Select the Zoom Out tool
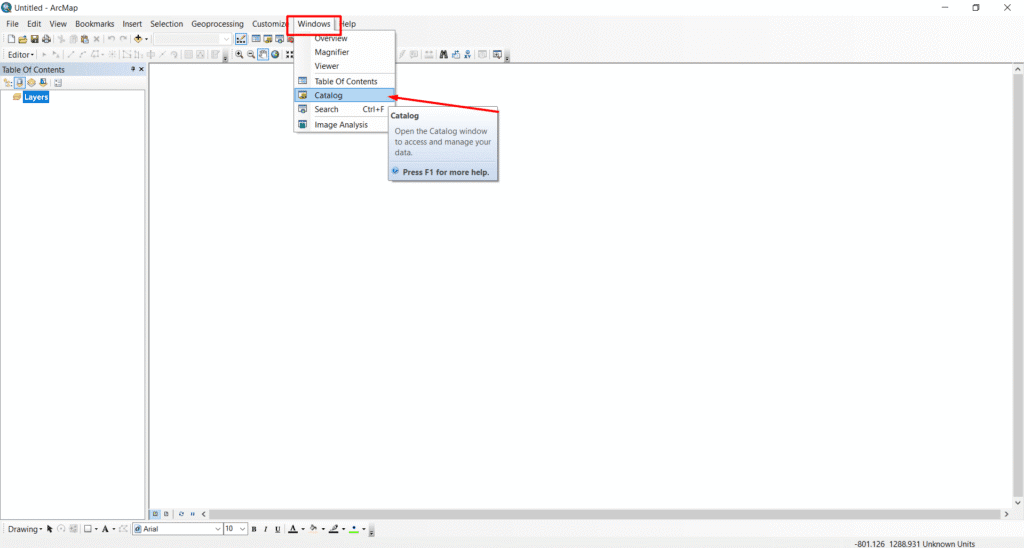 [x=251, y=55]
